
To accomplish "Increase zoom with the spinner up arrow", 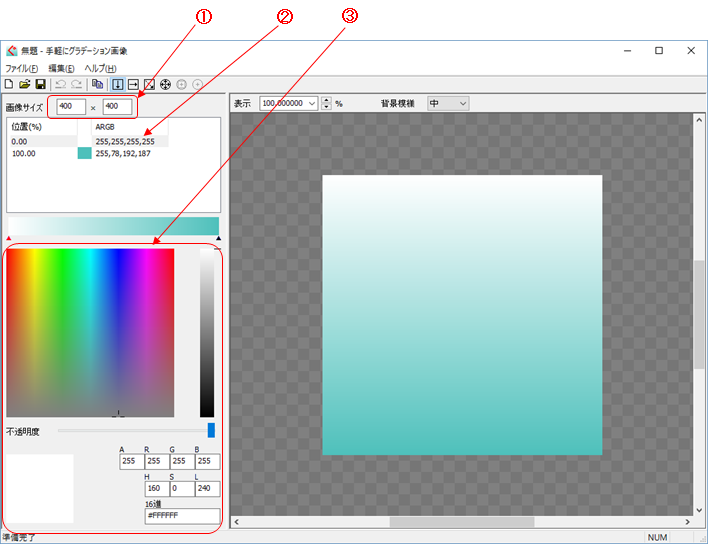I will [x=326, y=100].
